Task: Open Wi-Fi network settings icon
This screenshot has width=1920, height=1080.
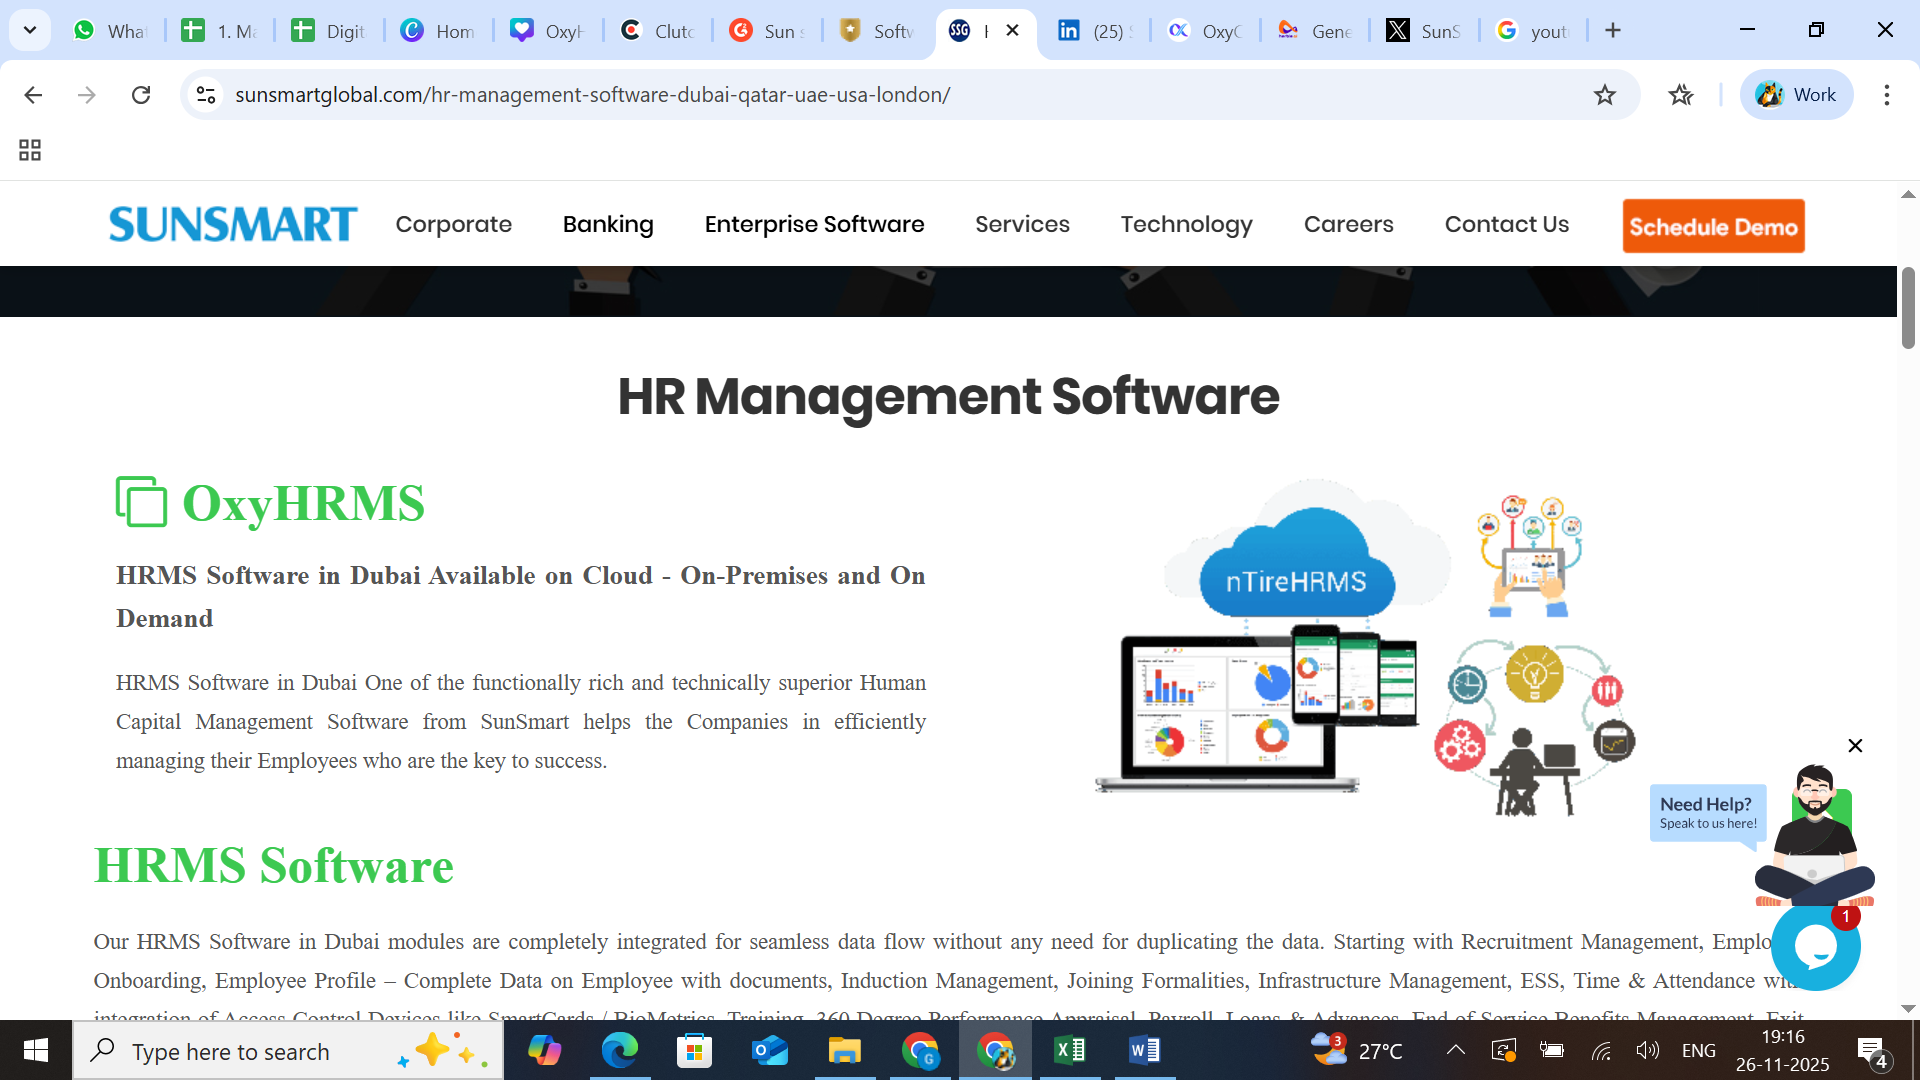Action: click(x=1601, y=1050)
